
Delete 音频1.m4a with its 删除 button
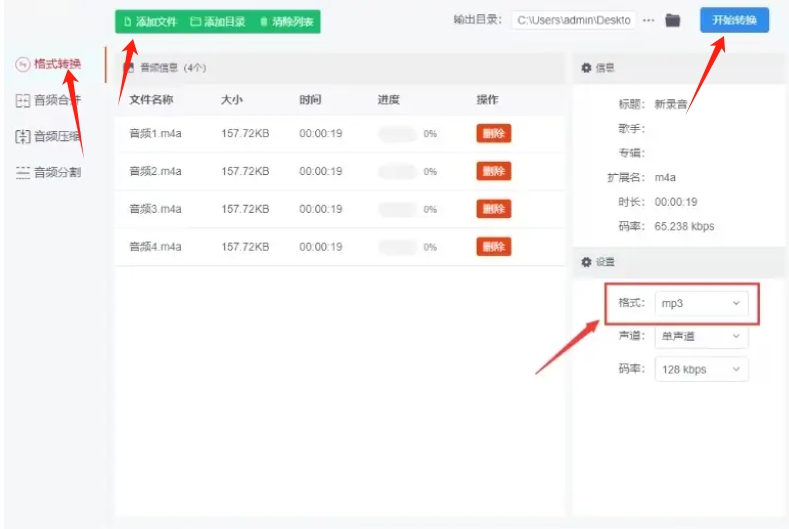click(494, 133)
